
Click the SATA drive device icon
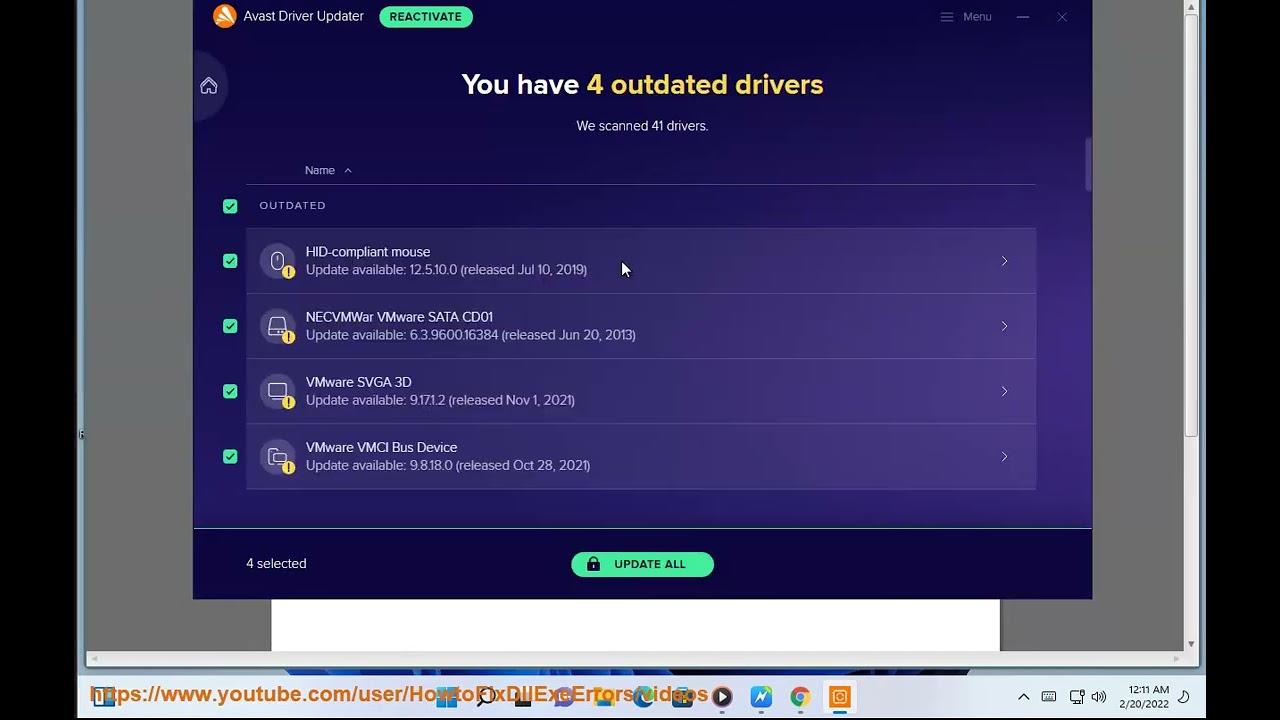pyautogui.click(x=277, y=326)
